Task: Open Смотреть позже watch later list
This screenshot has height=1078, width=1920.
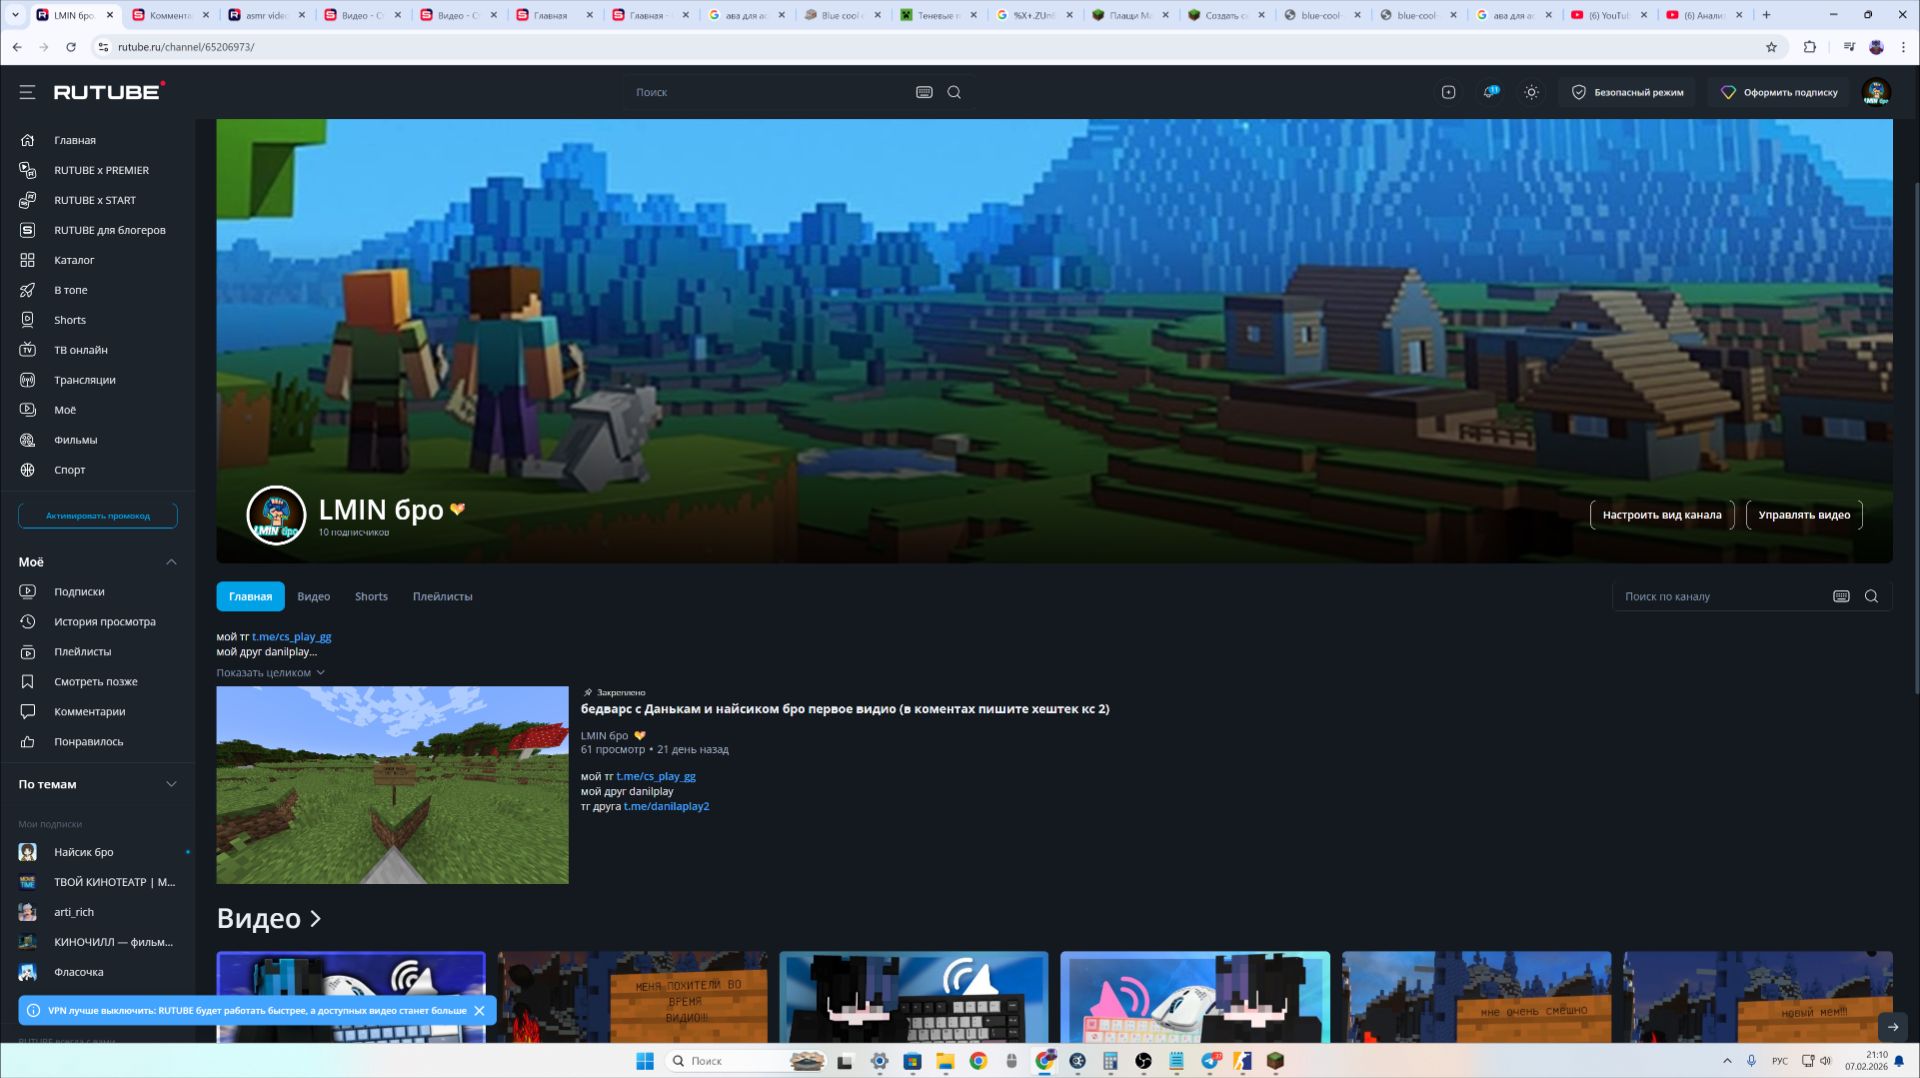Action: coord(97,682)
